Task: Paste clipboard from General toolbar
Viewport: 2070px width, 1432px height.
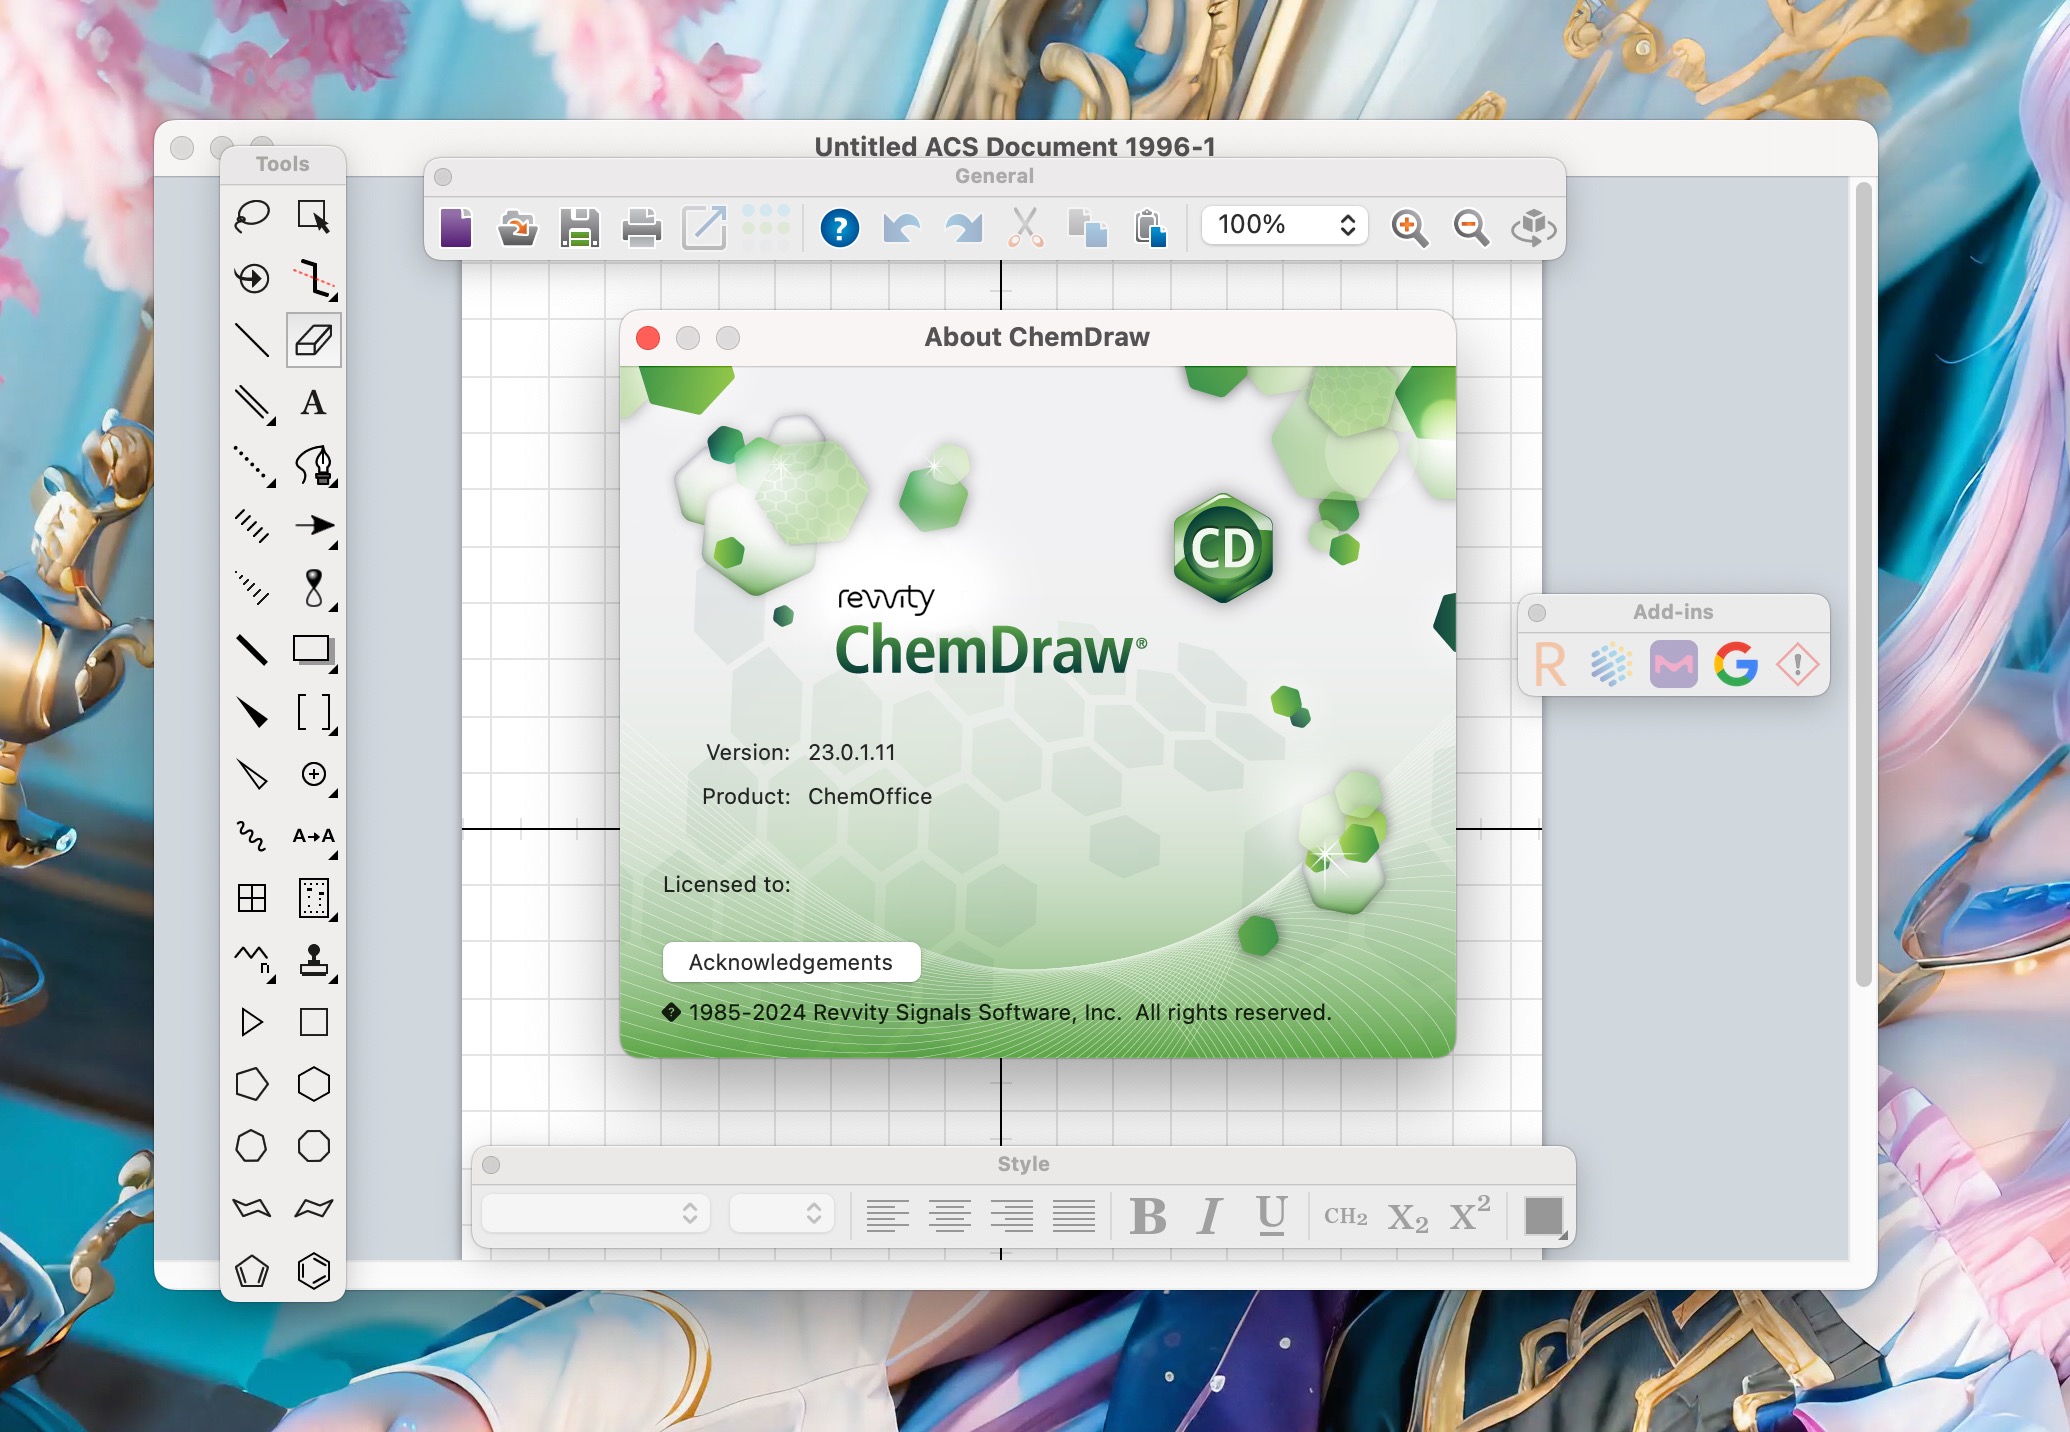Action: (1150, 227)
